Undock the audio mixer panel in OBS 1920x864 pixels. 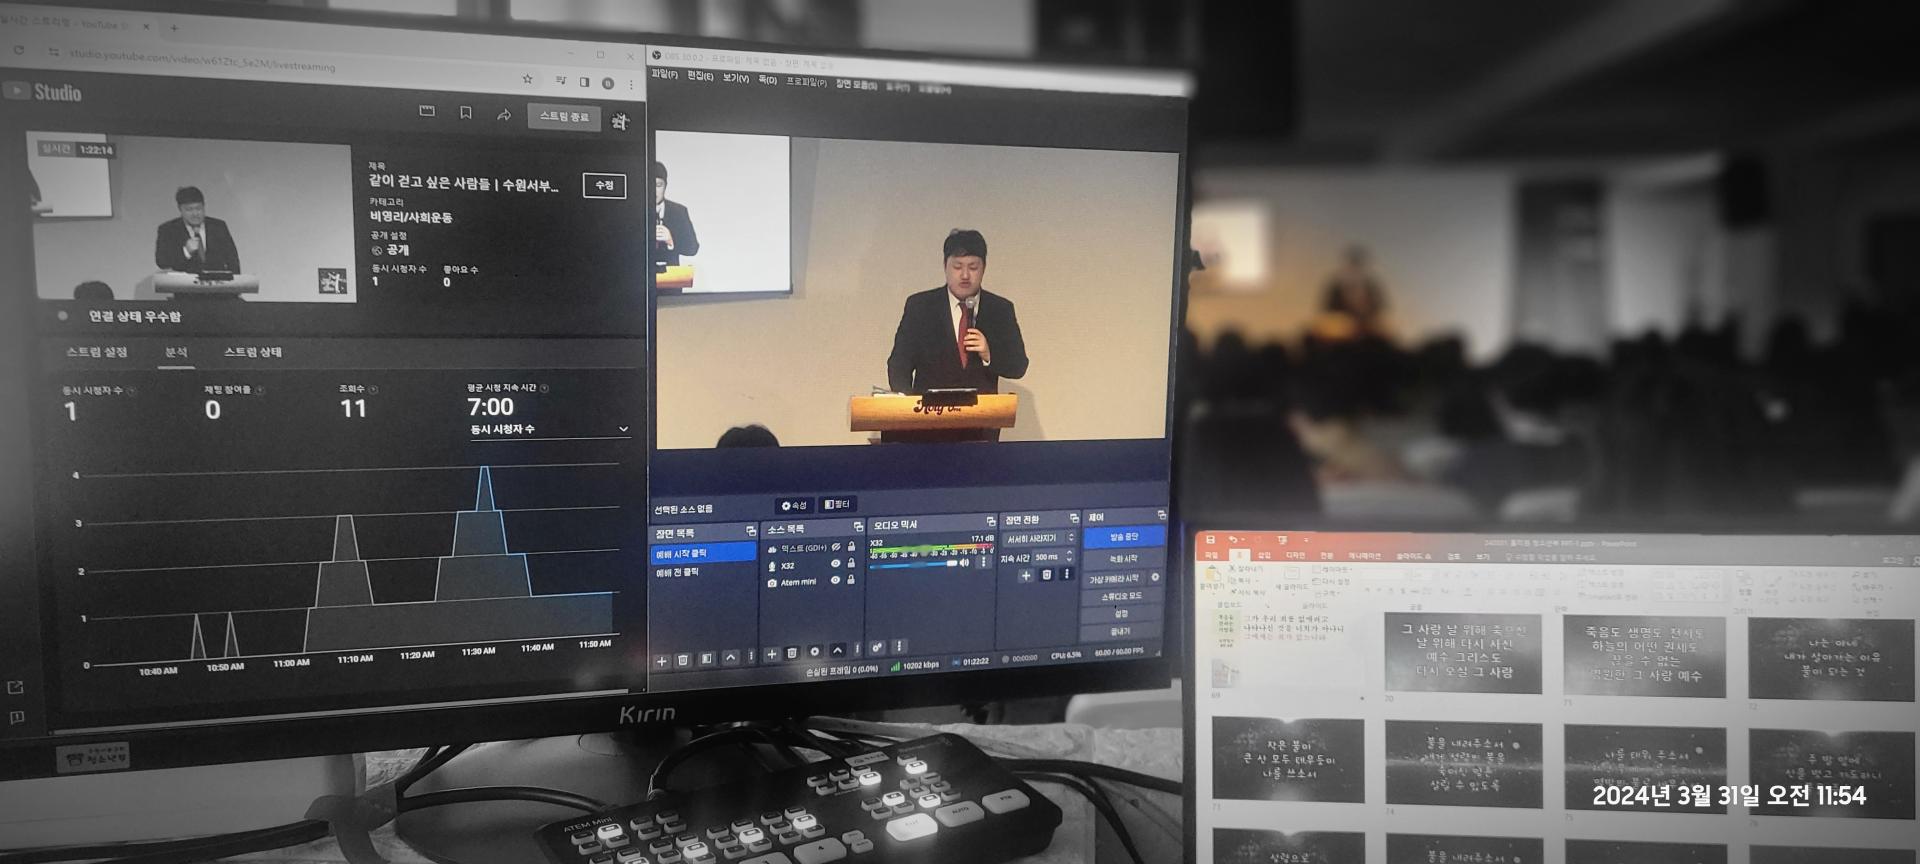[x=991, y=521]
